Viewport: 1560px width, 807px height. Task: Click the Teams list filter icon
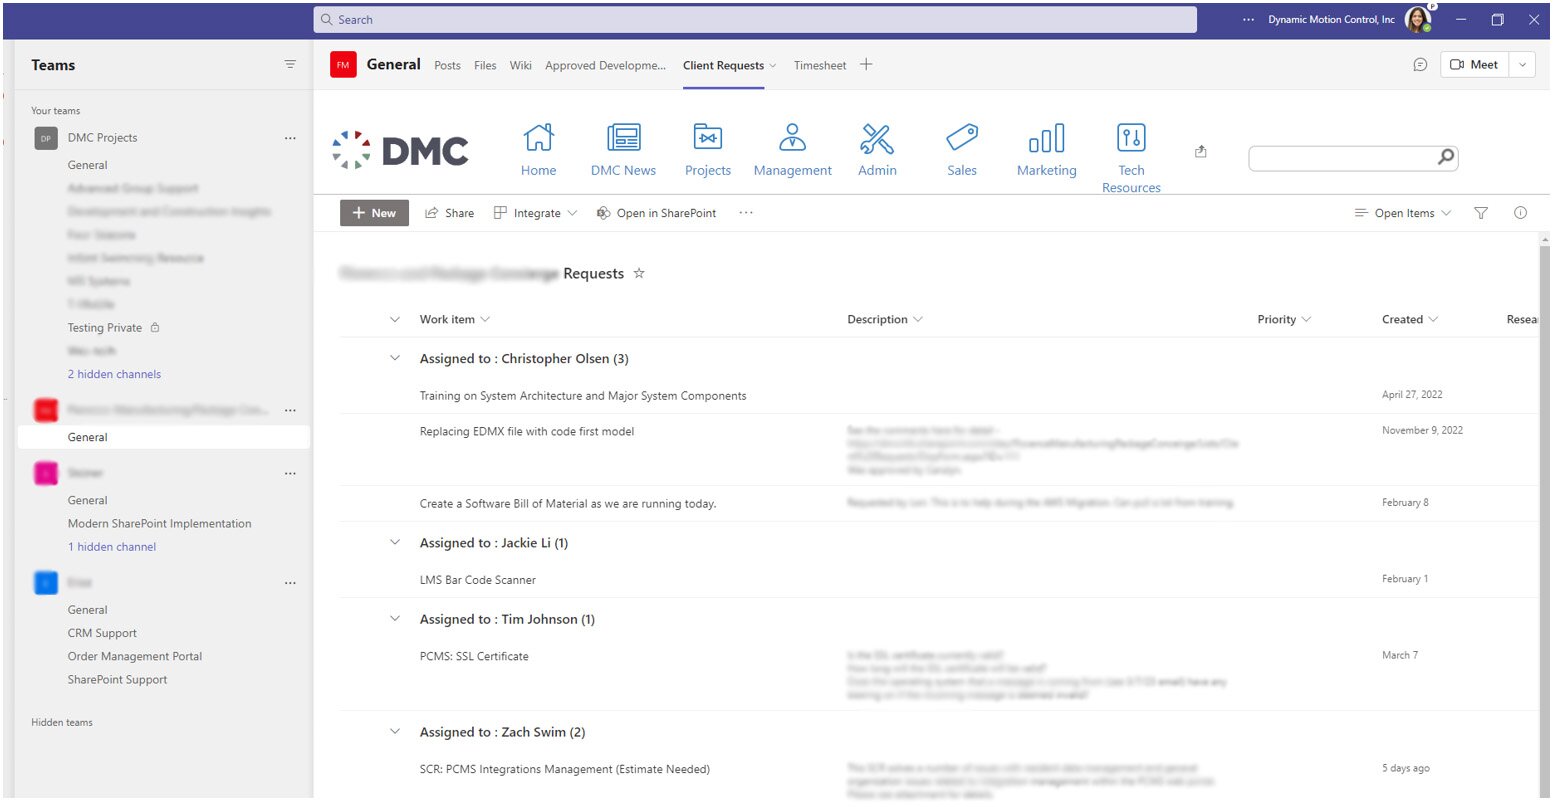[x=290, y=65]
